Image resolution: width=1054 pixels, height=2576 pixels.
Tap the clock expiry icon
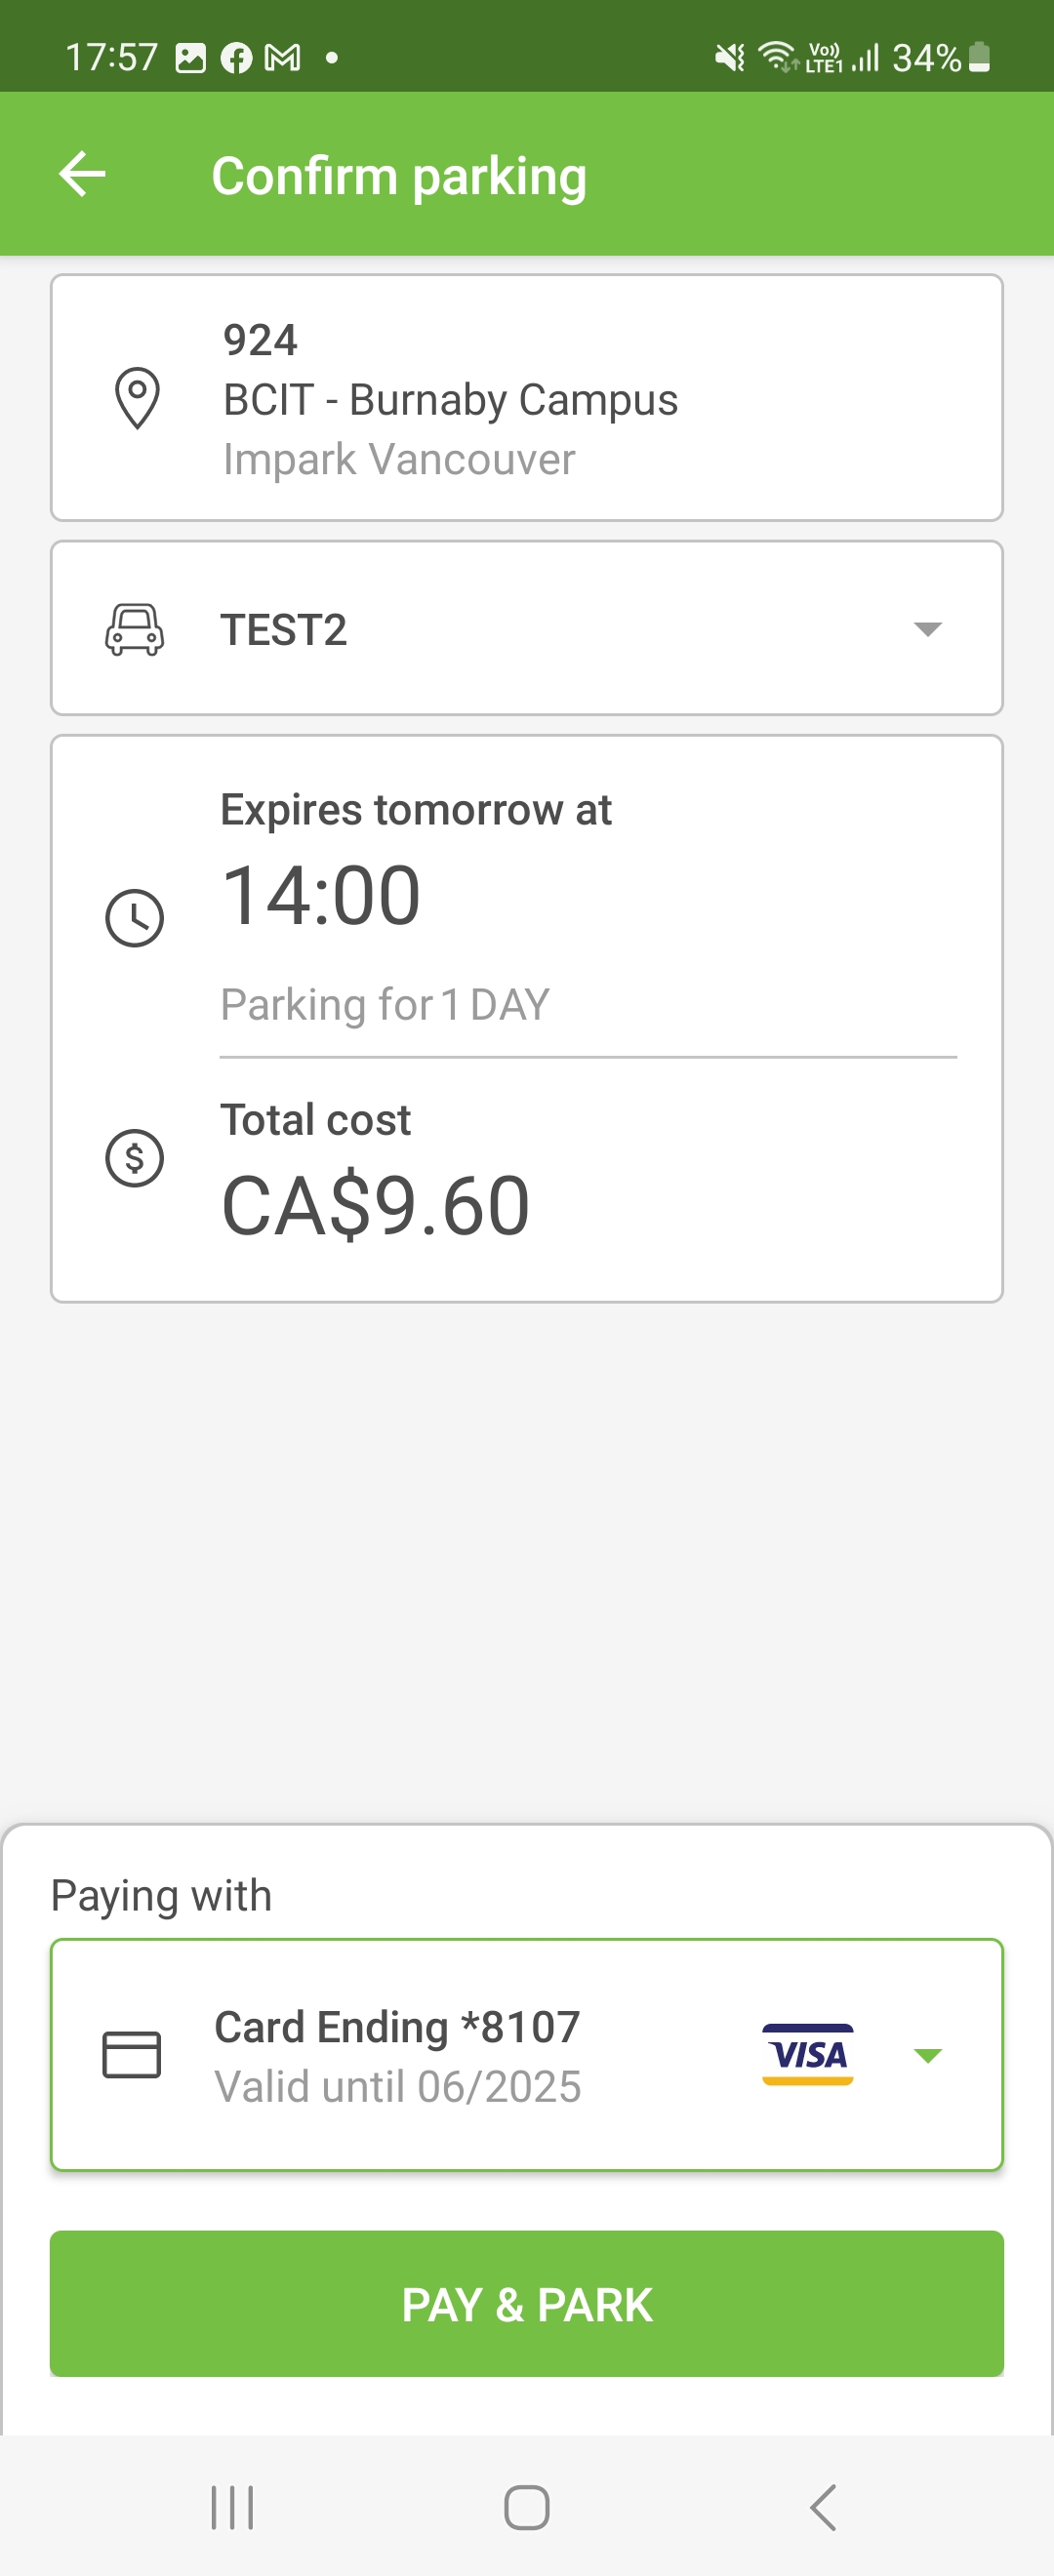134,917
